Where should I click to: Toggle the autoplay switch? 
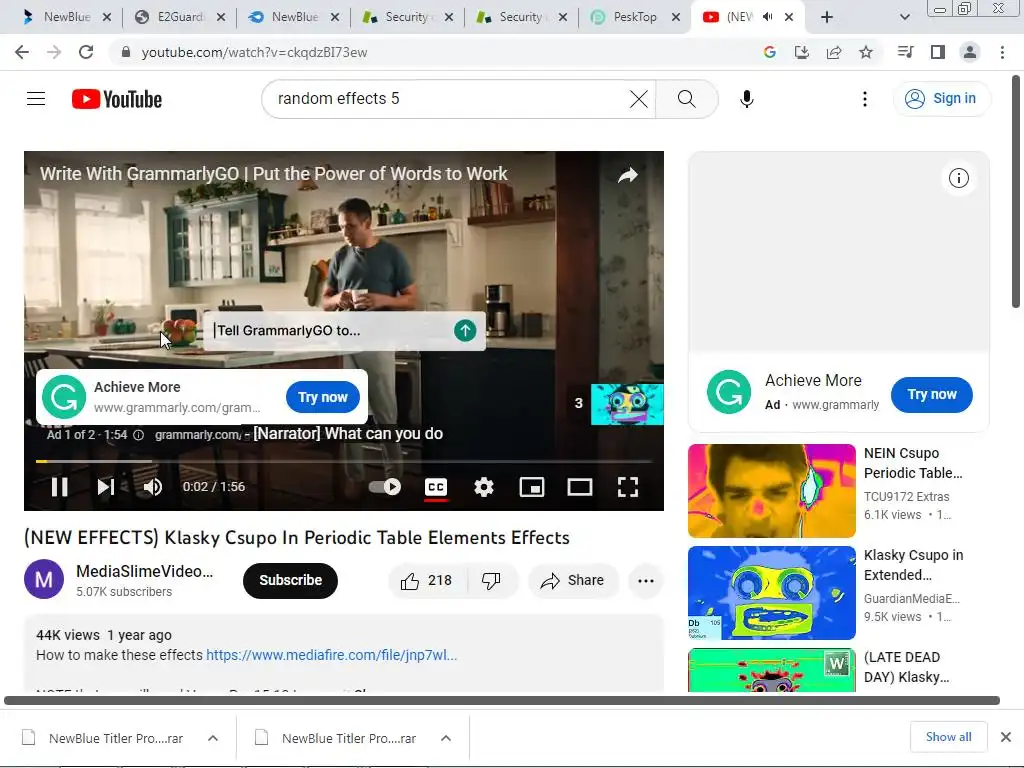[x=385, y=487]
